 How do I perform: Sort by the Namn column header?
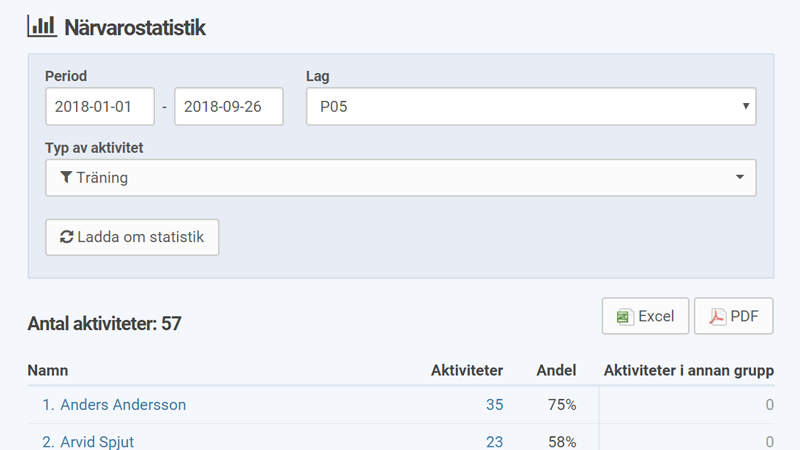[x=48, y=370]
